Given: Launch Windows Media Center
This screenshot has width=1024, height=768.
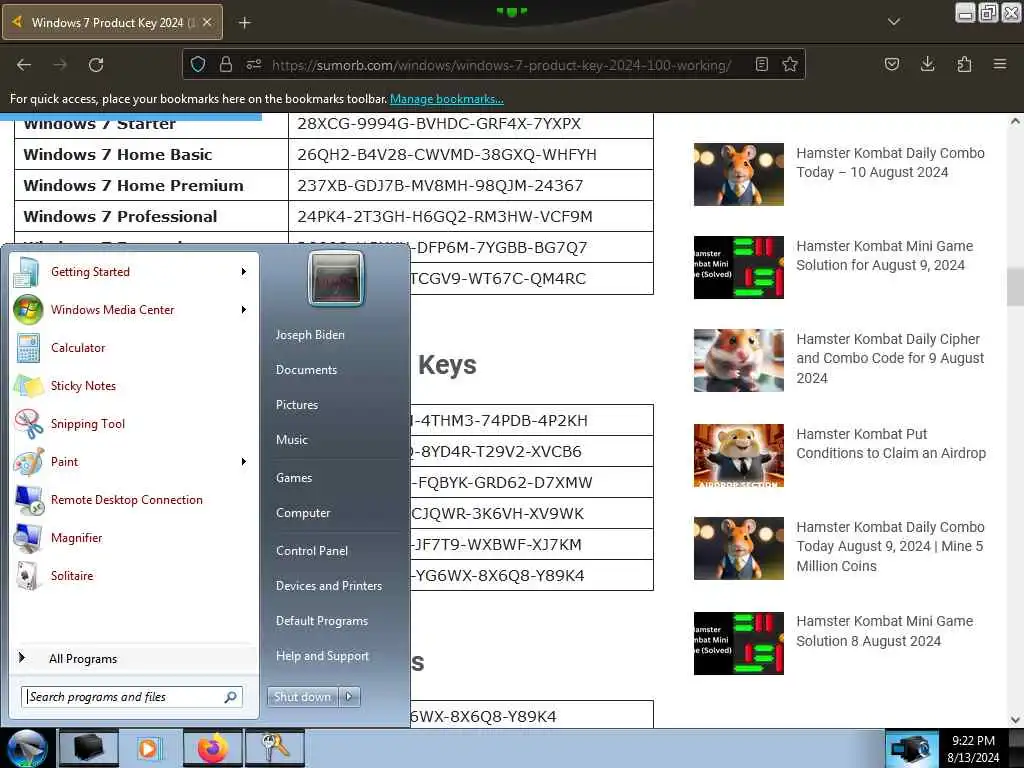Looking at the screenshot, I should tap(112, 310).
